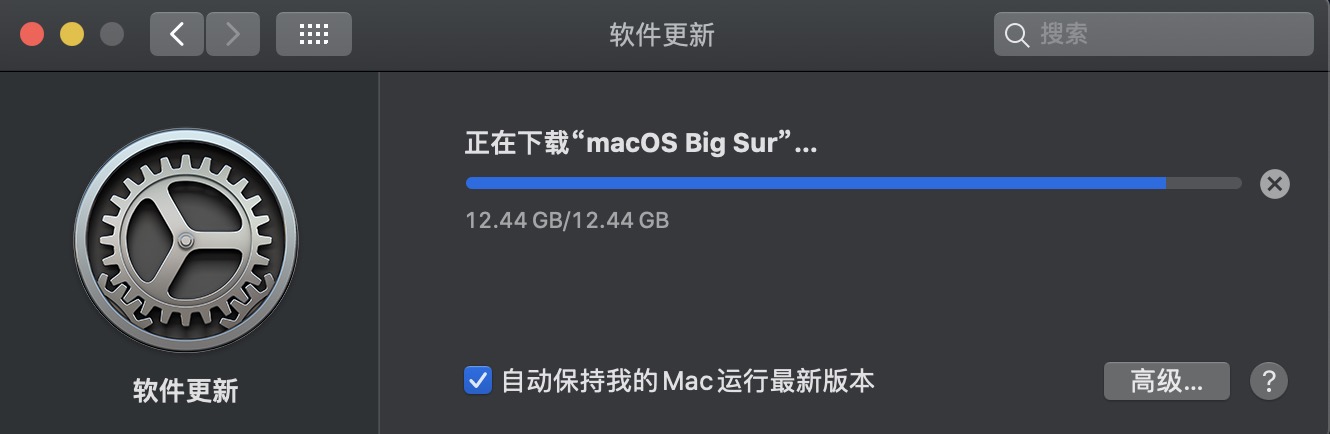Go back with the left chevron button
Viewport: 1330px width, 434px height.
coord(177,34)
